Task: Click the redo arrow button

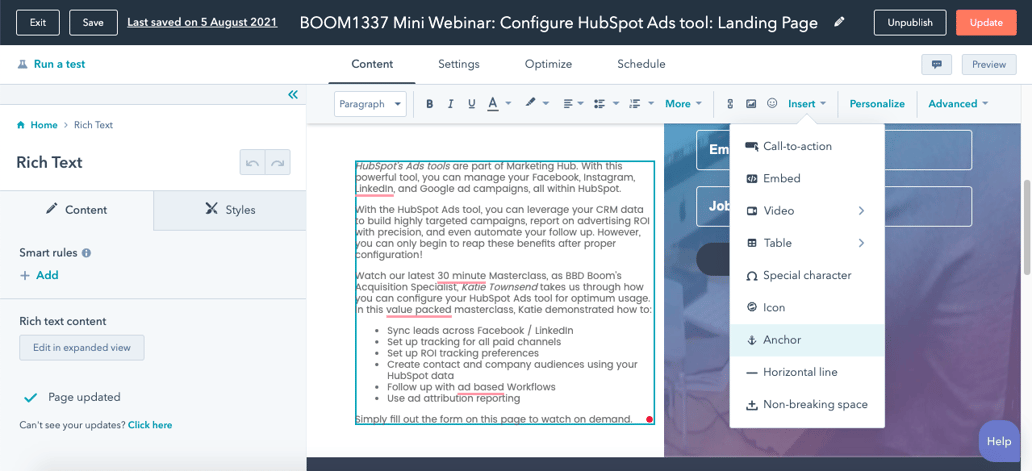Action: coord(278,162)
